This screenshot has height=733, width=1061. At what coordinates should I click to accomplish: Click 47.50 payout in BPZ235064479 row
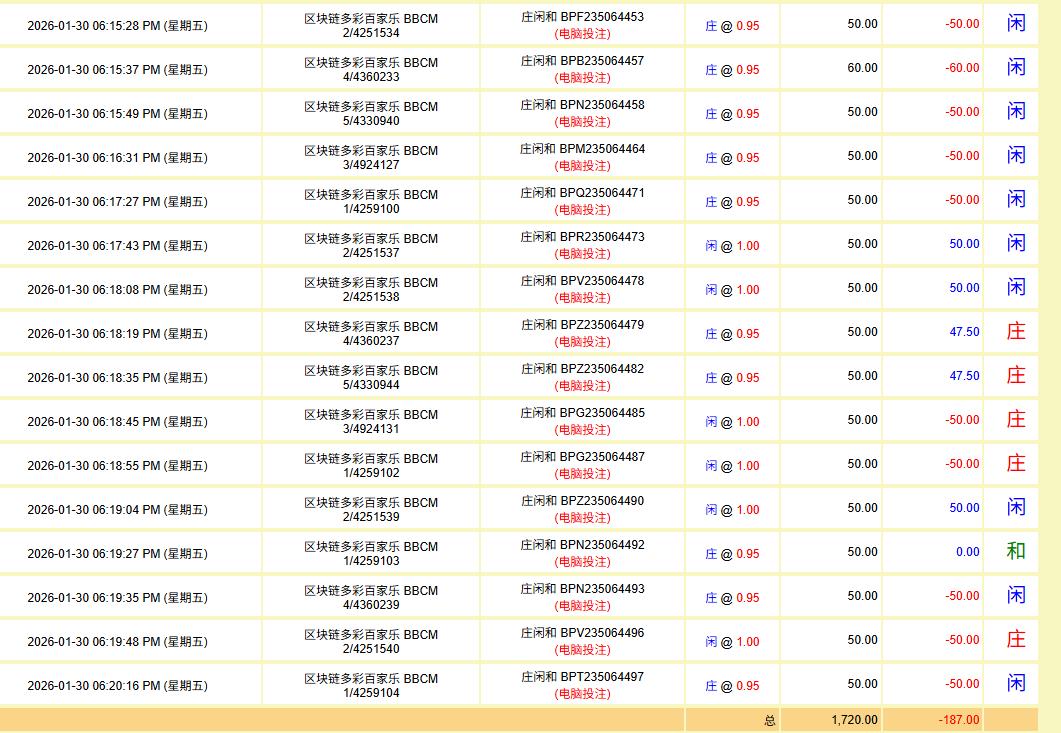tap(964, 332)
